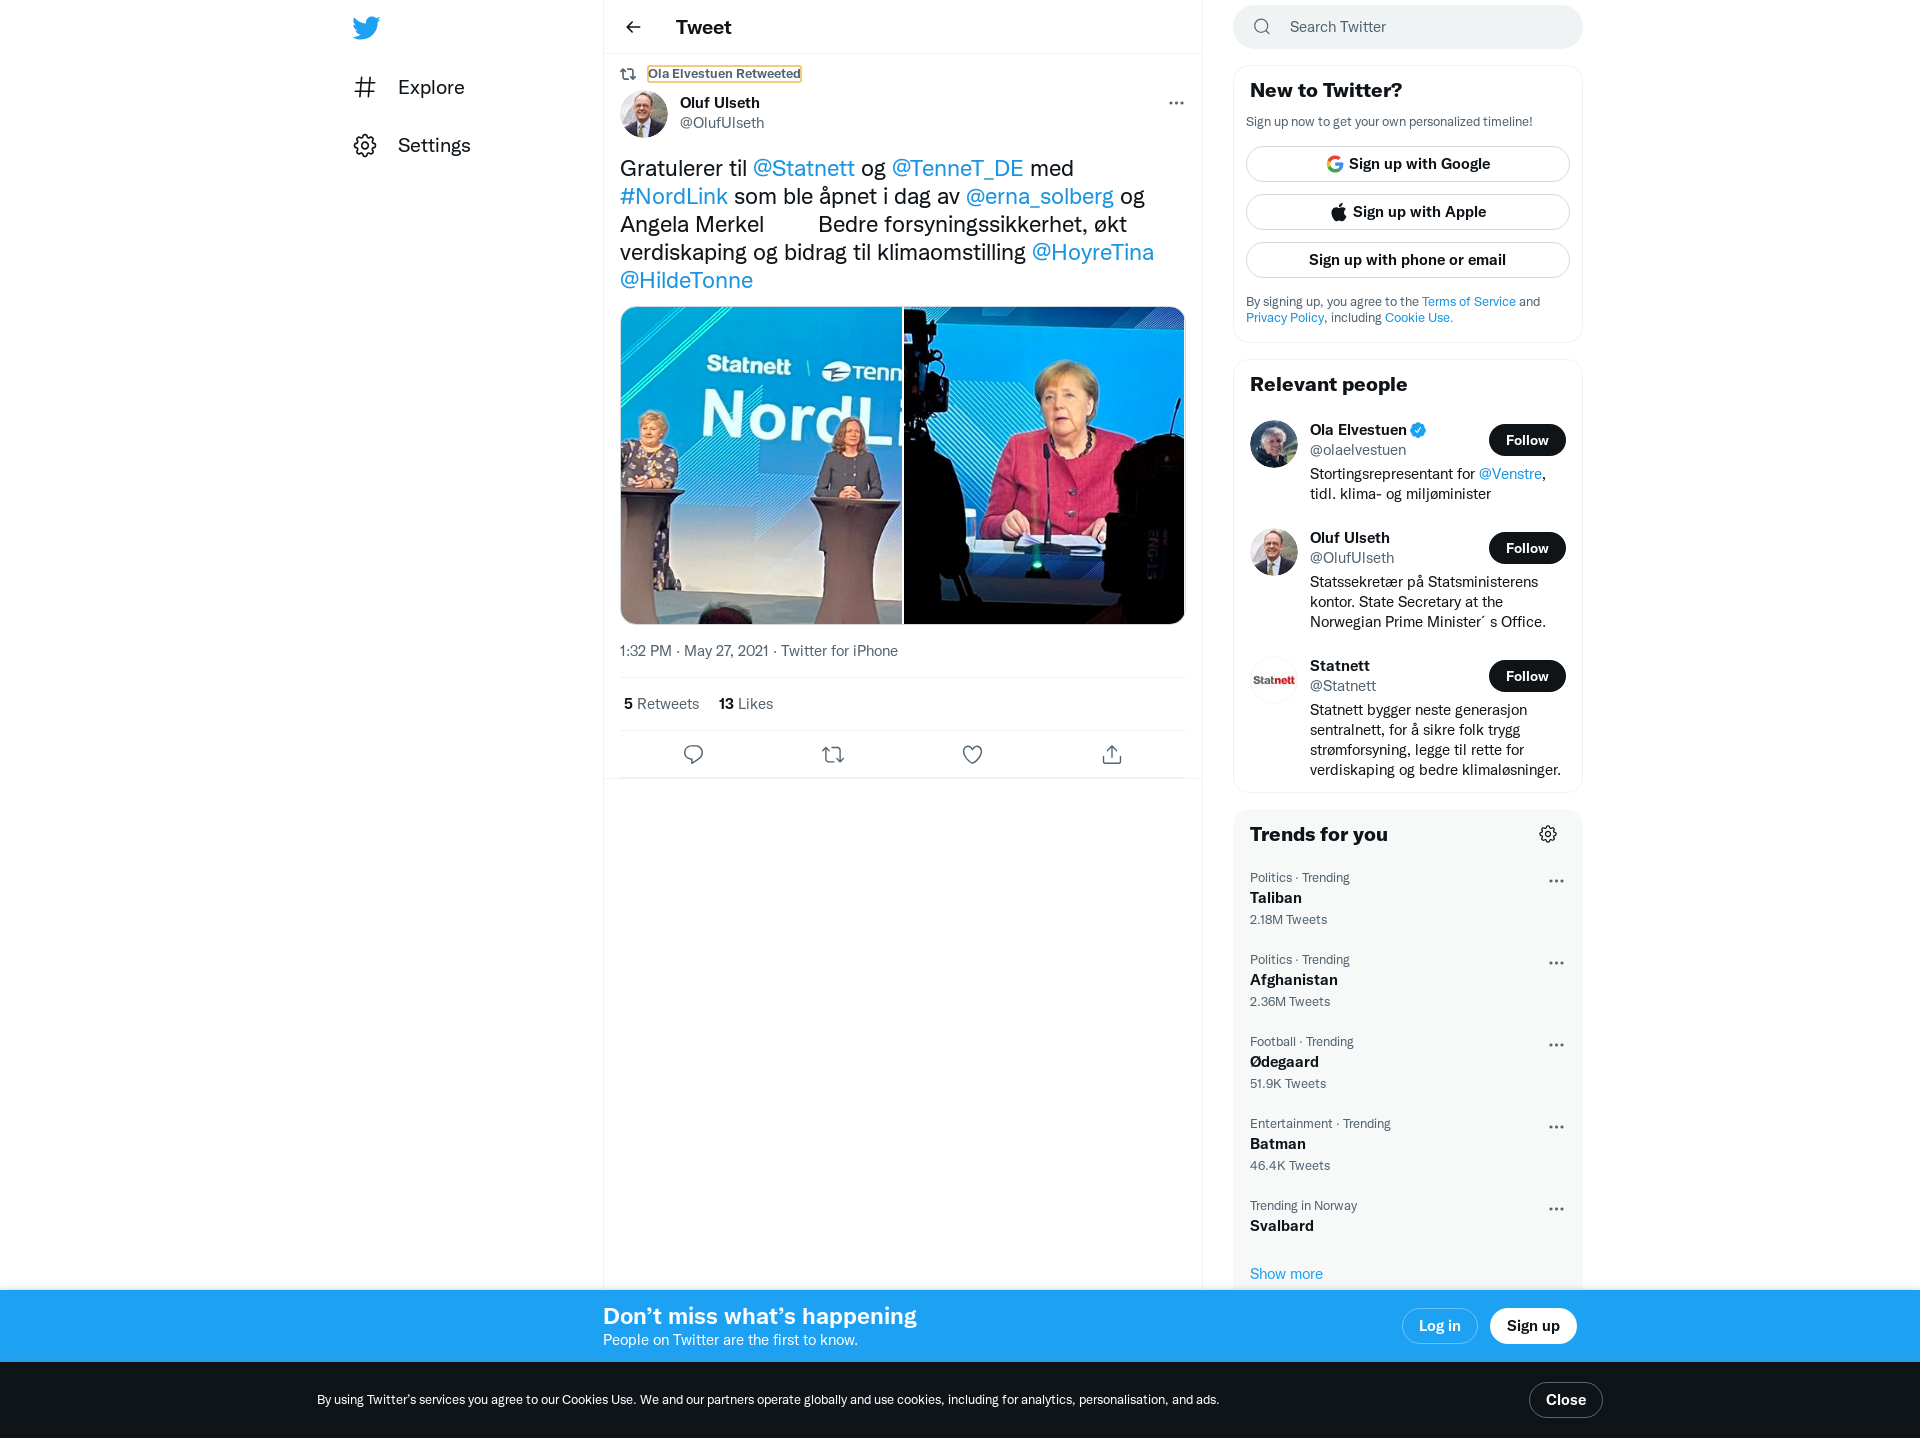Go back using the arrow icon
The height and width of the screenshot is (1438, 1920).
pos(633,27)
